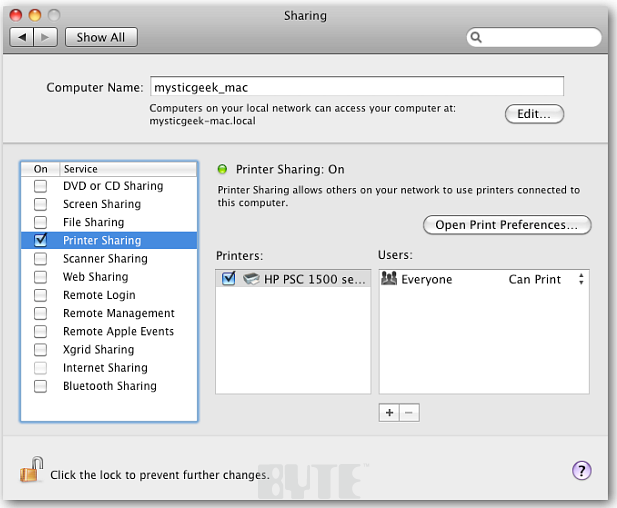This screenshot has width=617, height=508.
Task: Click the Computer Name text field
Action: (x=357, y=87)
